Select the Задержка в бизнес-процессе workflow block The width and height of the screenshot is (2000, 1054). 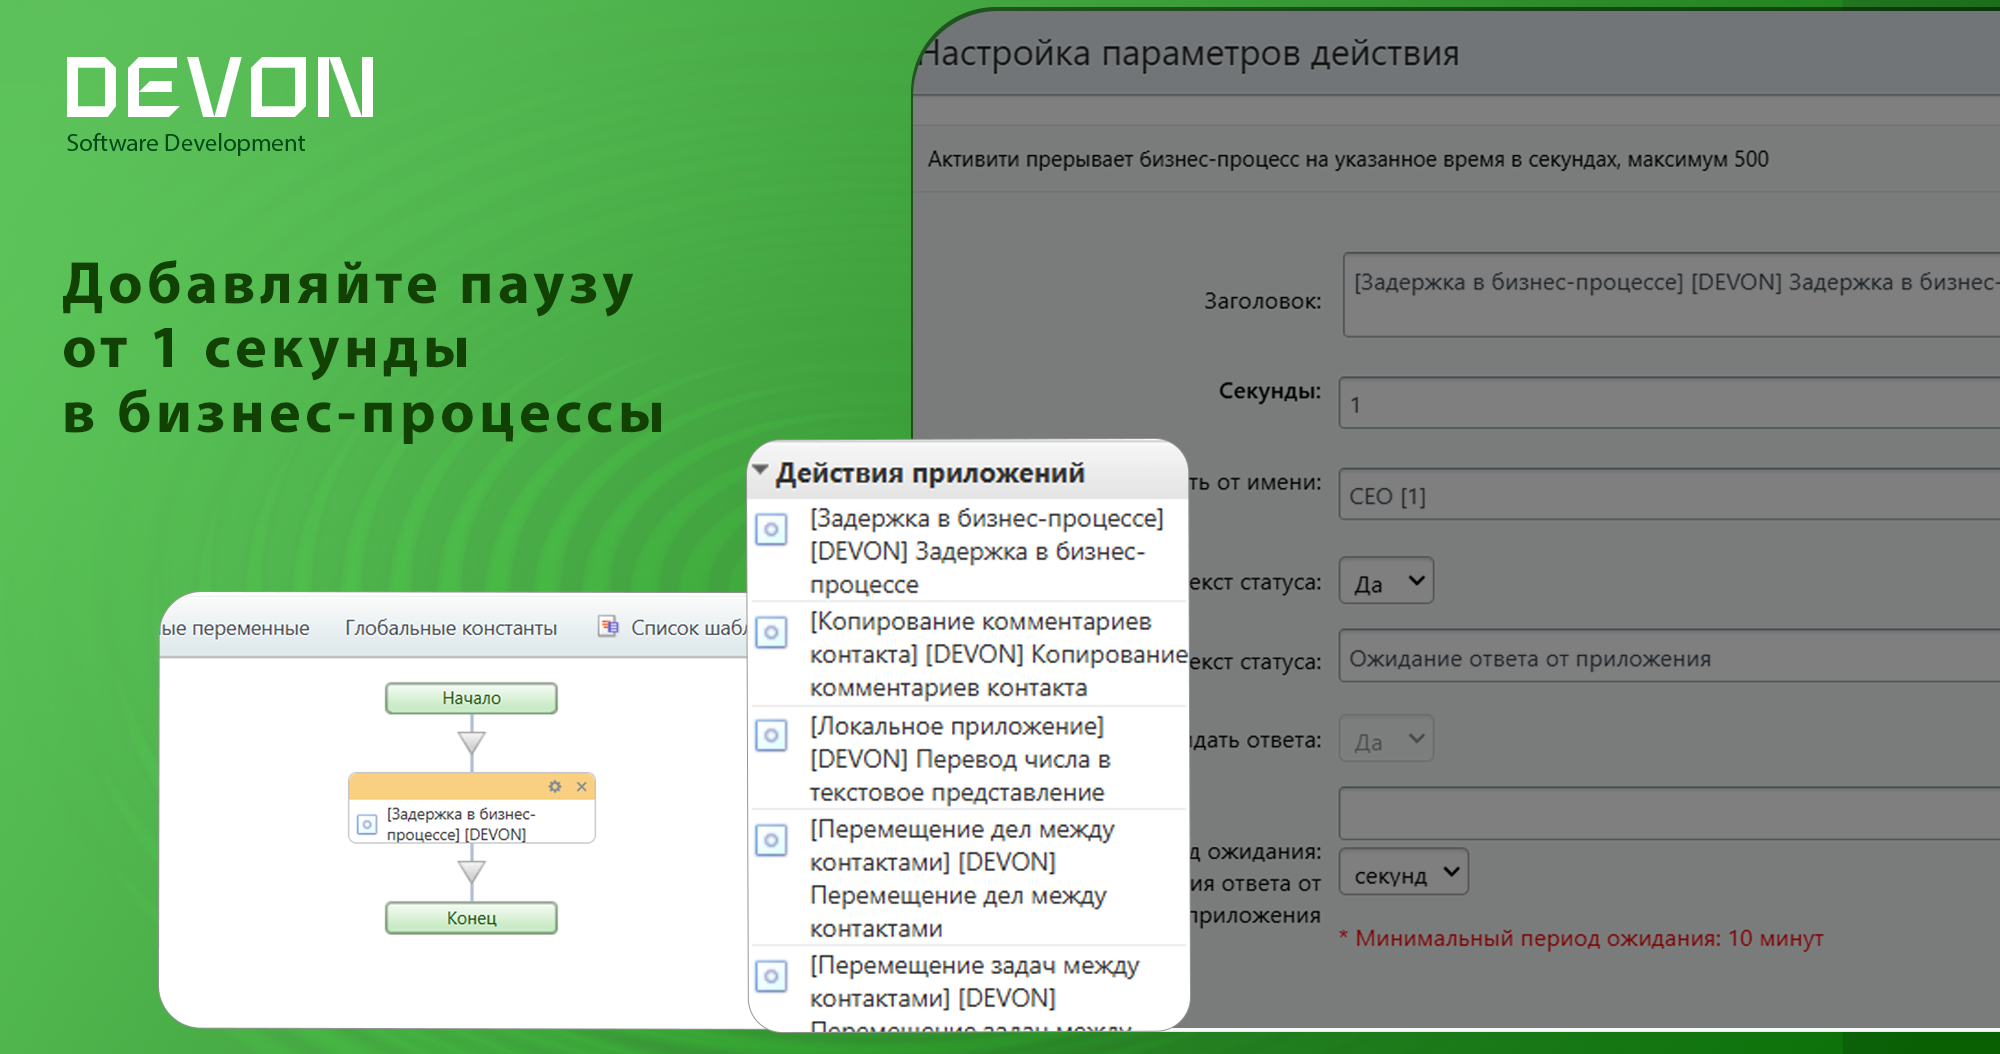point(471,809)
